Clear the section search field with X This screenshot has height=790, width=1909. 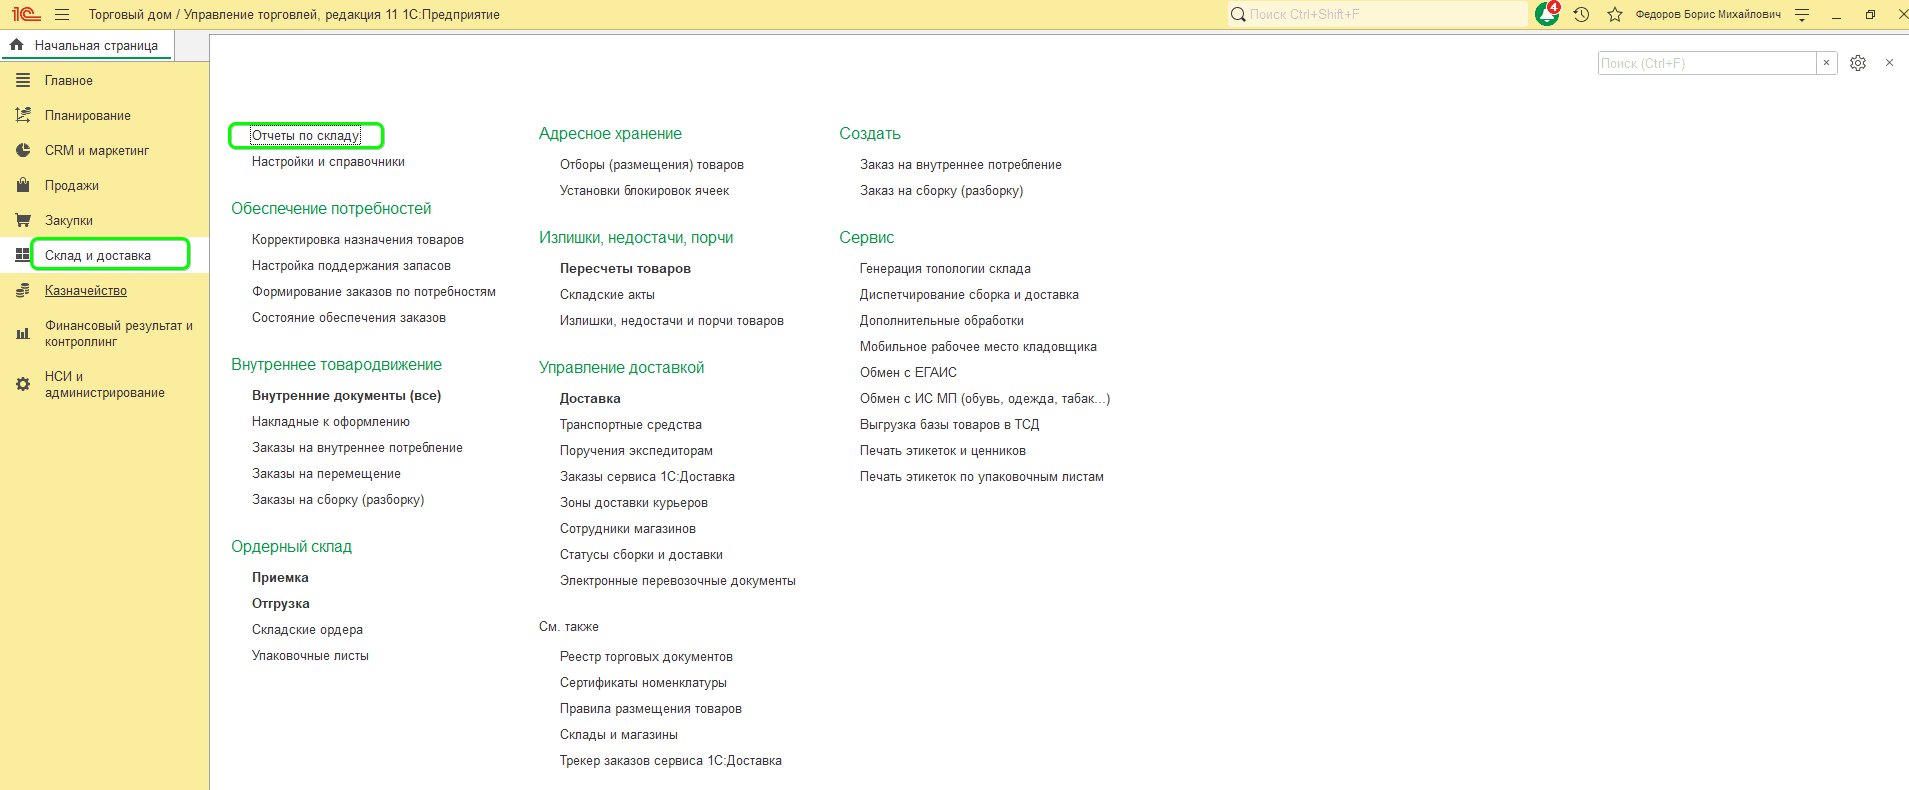[1826, 63]
